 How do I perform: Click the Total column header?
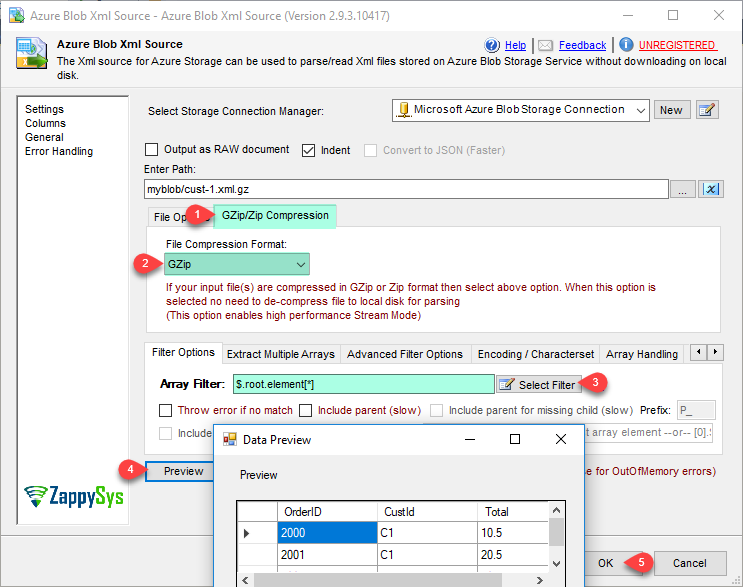point(513,512)
